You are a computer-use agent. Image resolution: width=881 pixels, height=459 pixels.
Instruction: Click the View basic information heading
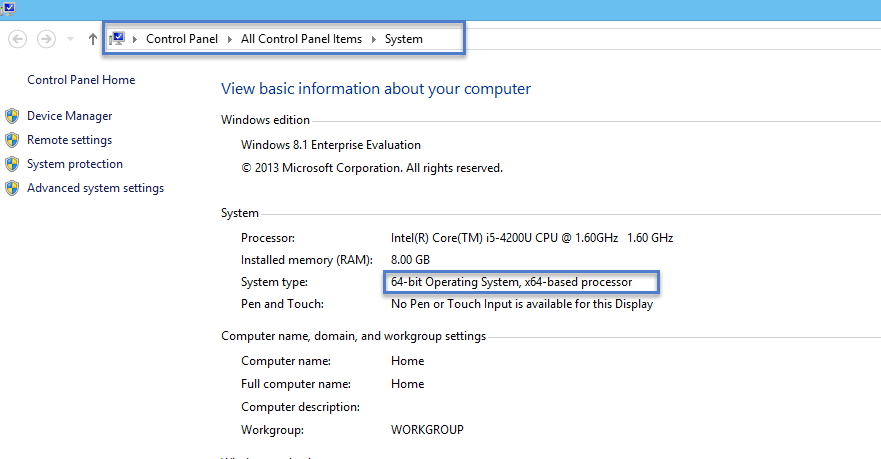[x=375, y=89]
